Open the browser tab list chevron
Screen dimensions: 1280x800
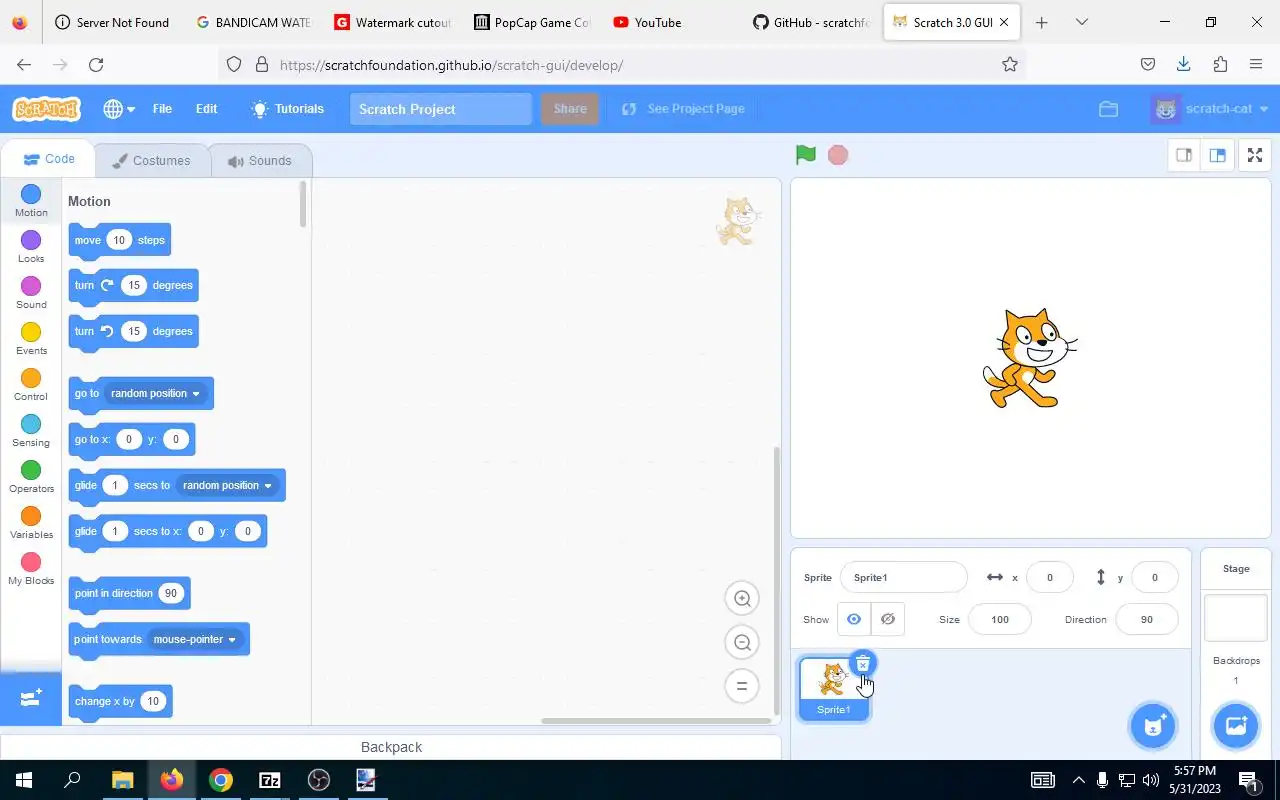[x=1081, y=22]
